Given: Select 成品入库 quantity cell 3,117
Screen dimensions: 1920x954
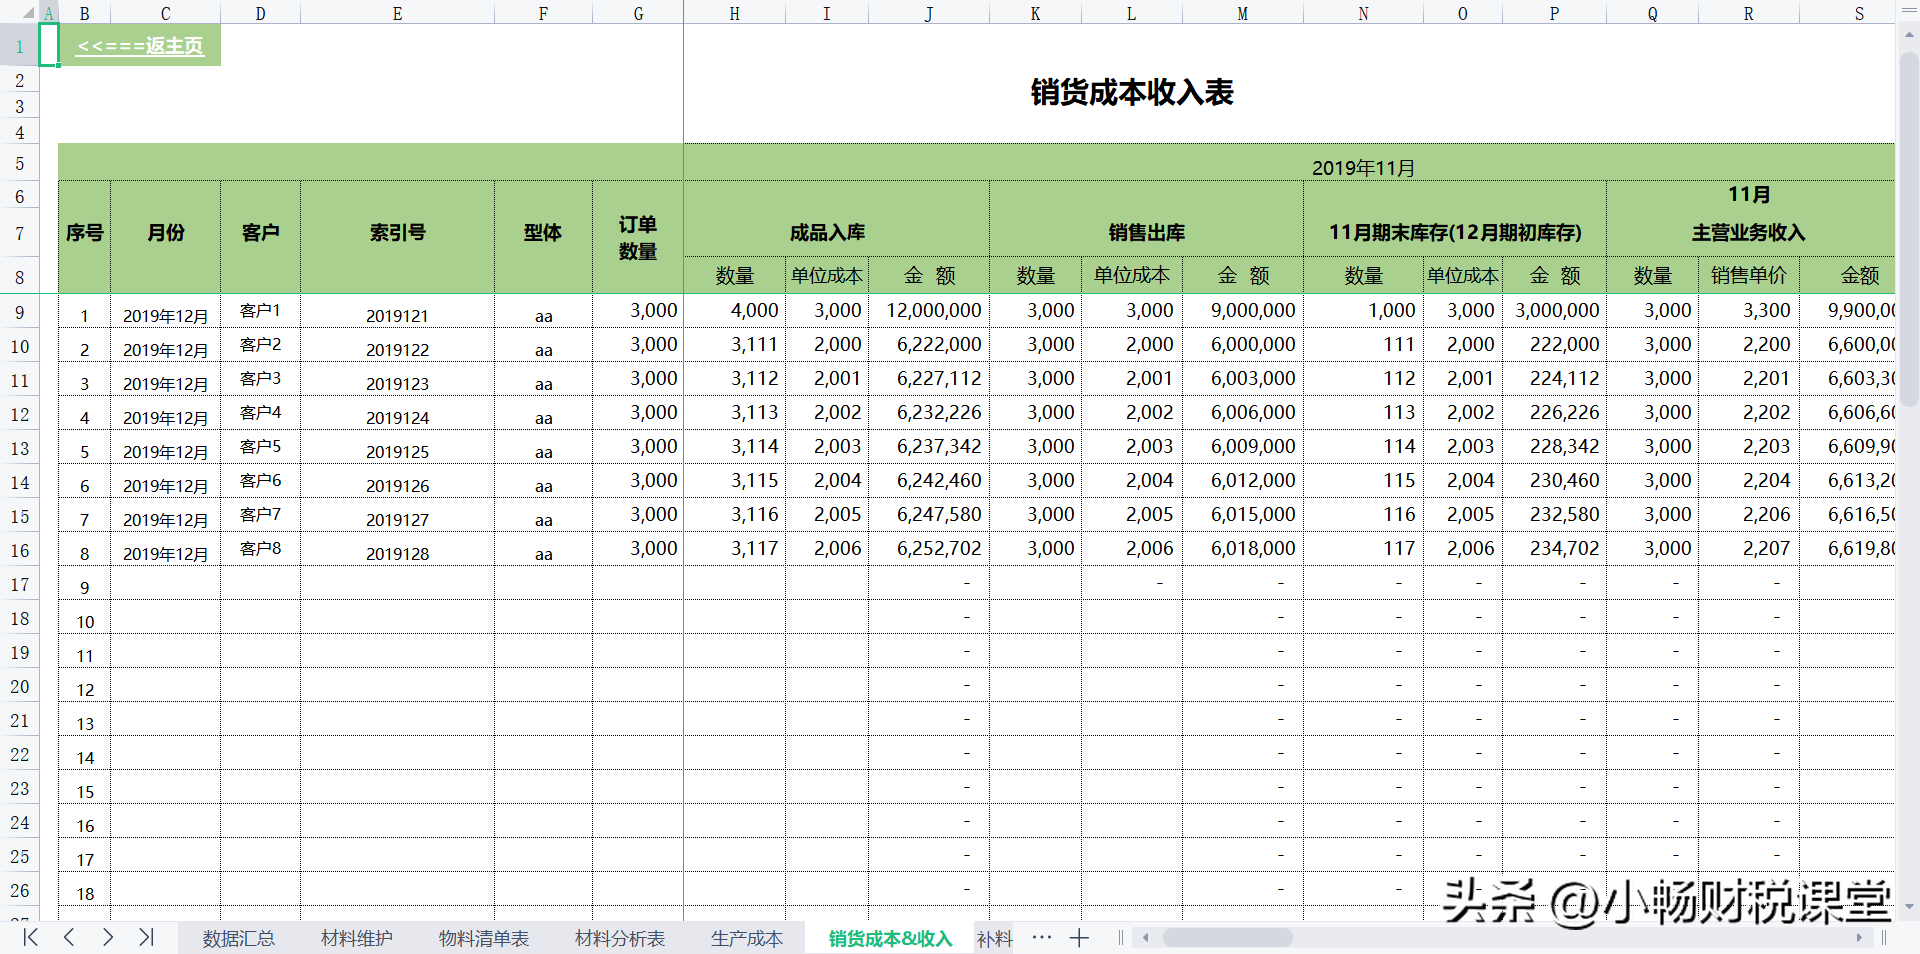Looking at the screenshot, I should click(x=735, y=549).
